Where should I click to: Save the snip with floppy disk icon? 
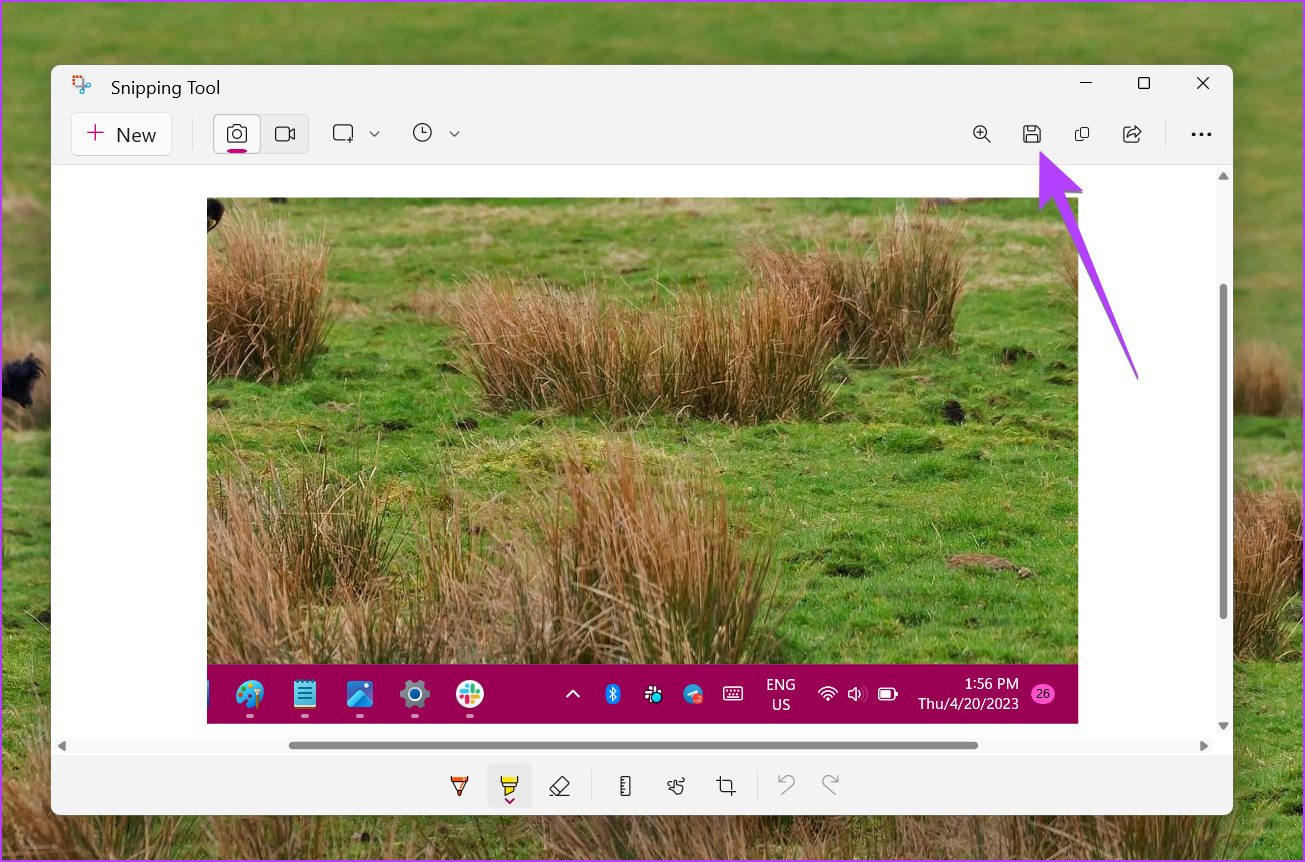pos(1032,134)
